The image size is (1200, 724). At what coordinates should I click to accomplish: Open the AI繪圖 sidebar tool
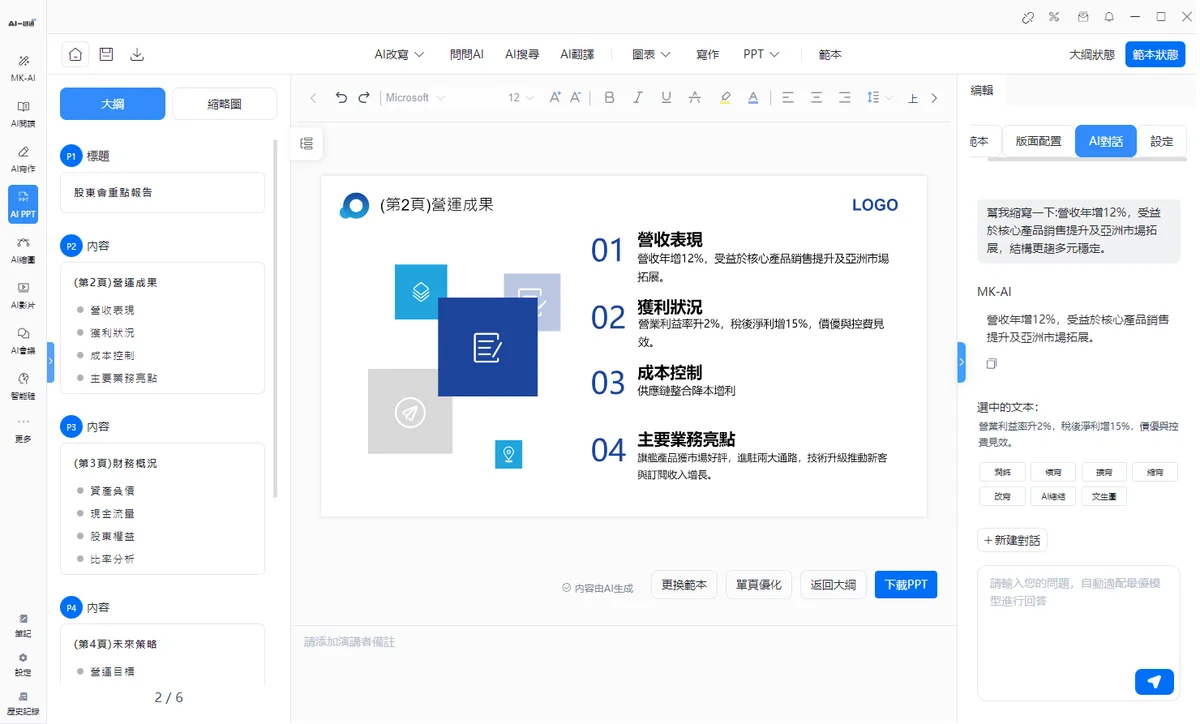click(x=23, y=250)
